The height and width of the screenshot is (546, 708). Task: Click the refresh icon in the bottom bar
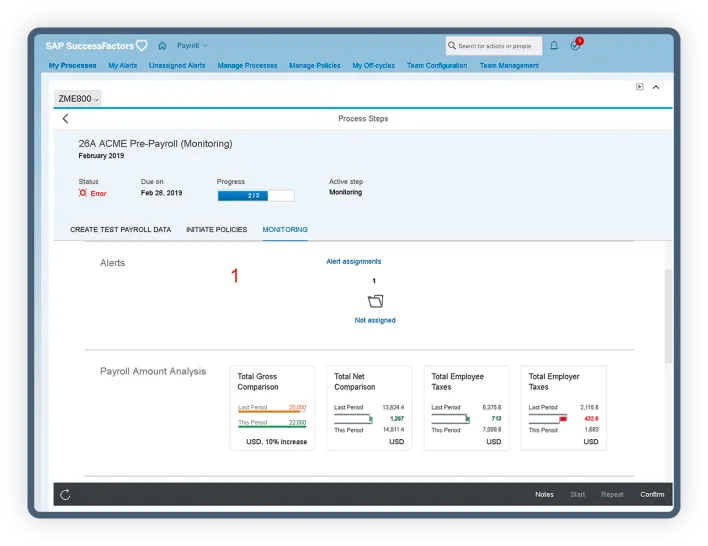[66, 494]
